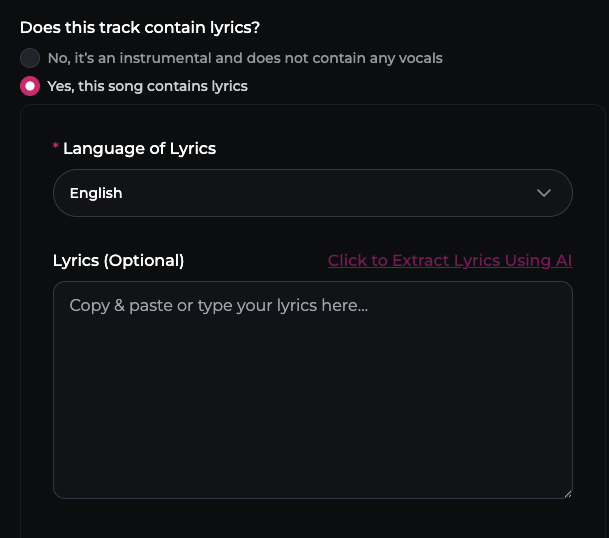Image resolution: width=609 pixels, height=538 pixels.
Task: Click "Click to Extract Lyrics Using AI" link
Action: click(x=450, y=260)
